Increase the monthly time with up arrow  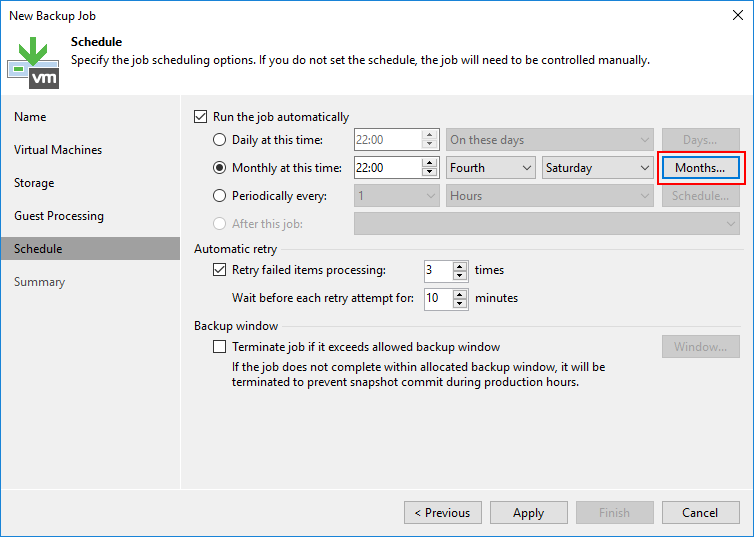tap(430, 163)
